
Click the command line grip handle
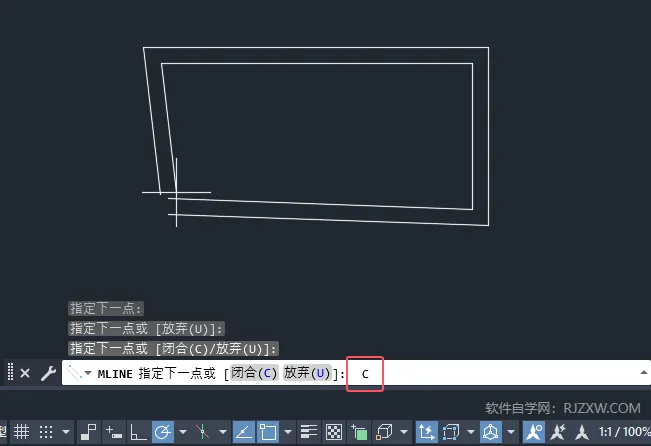point(10,372)
